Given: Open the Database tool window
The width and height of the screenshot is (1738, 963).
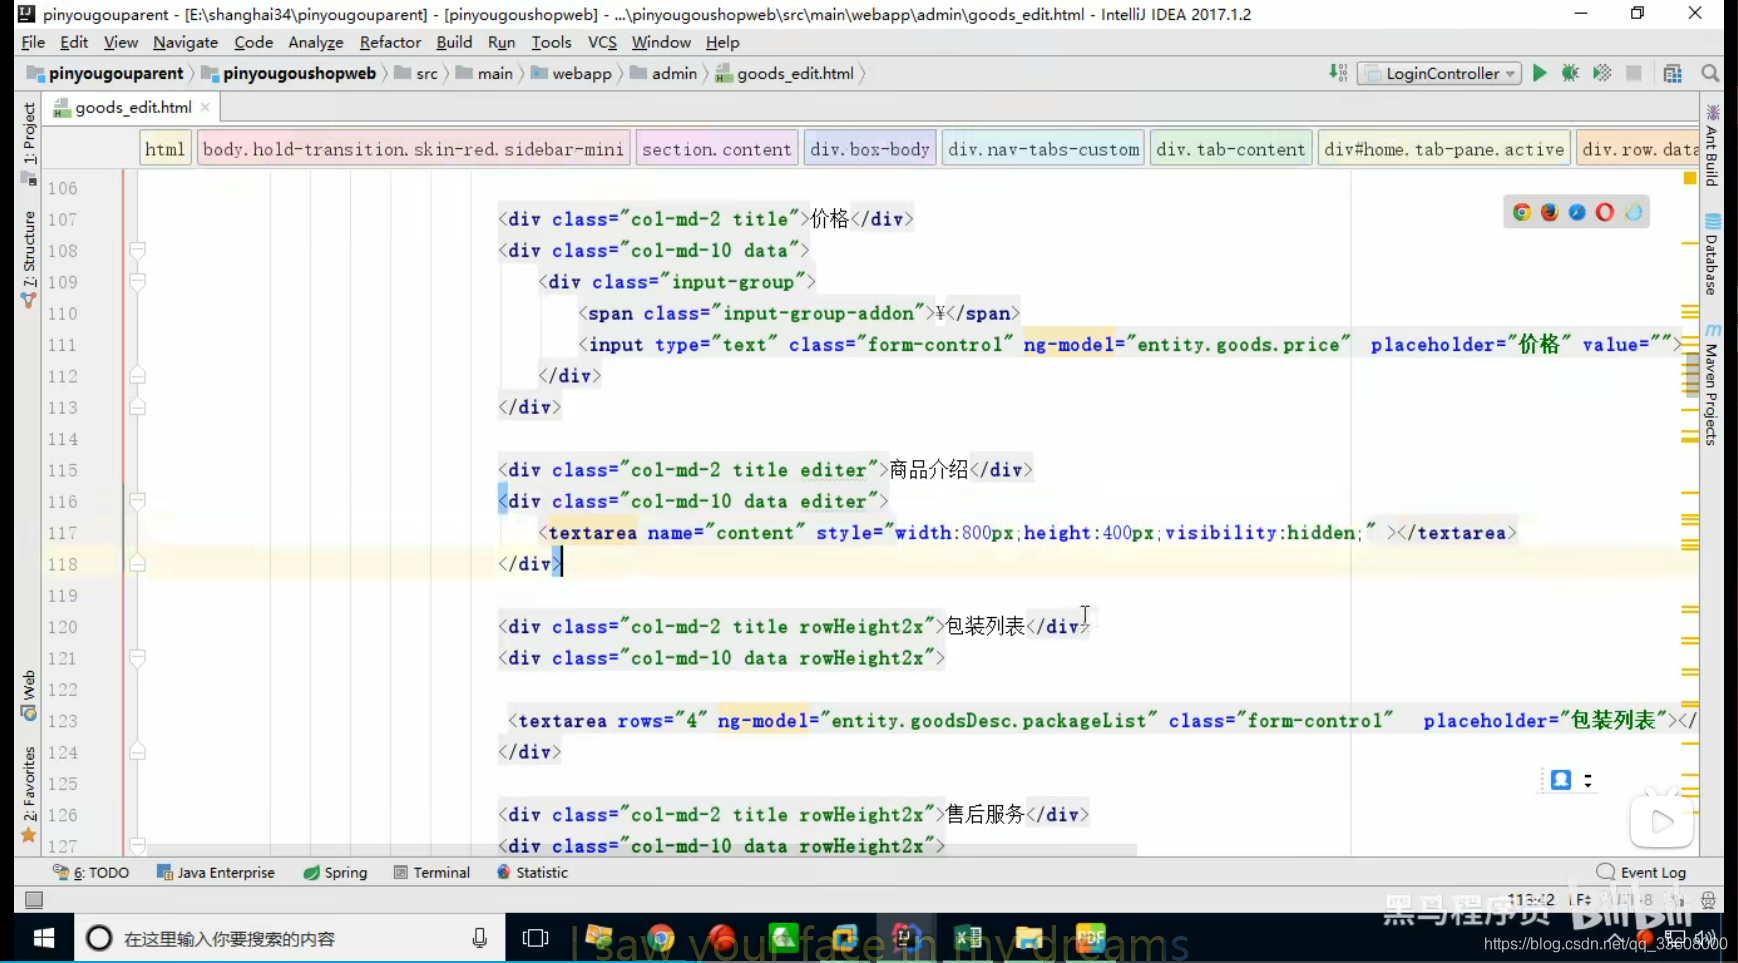Looking at the screenshot, I should 1712,255.
